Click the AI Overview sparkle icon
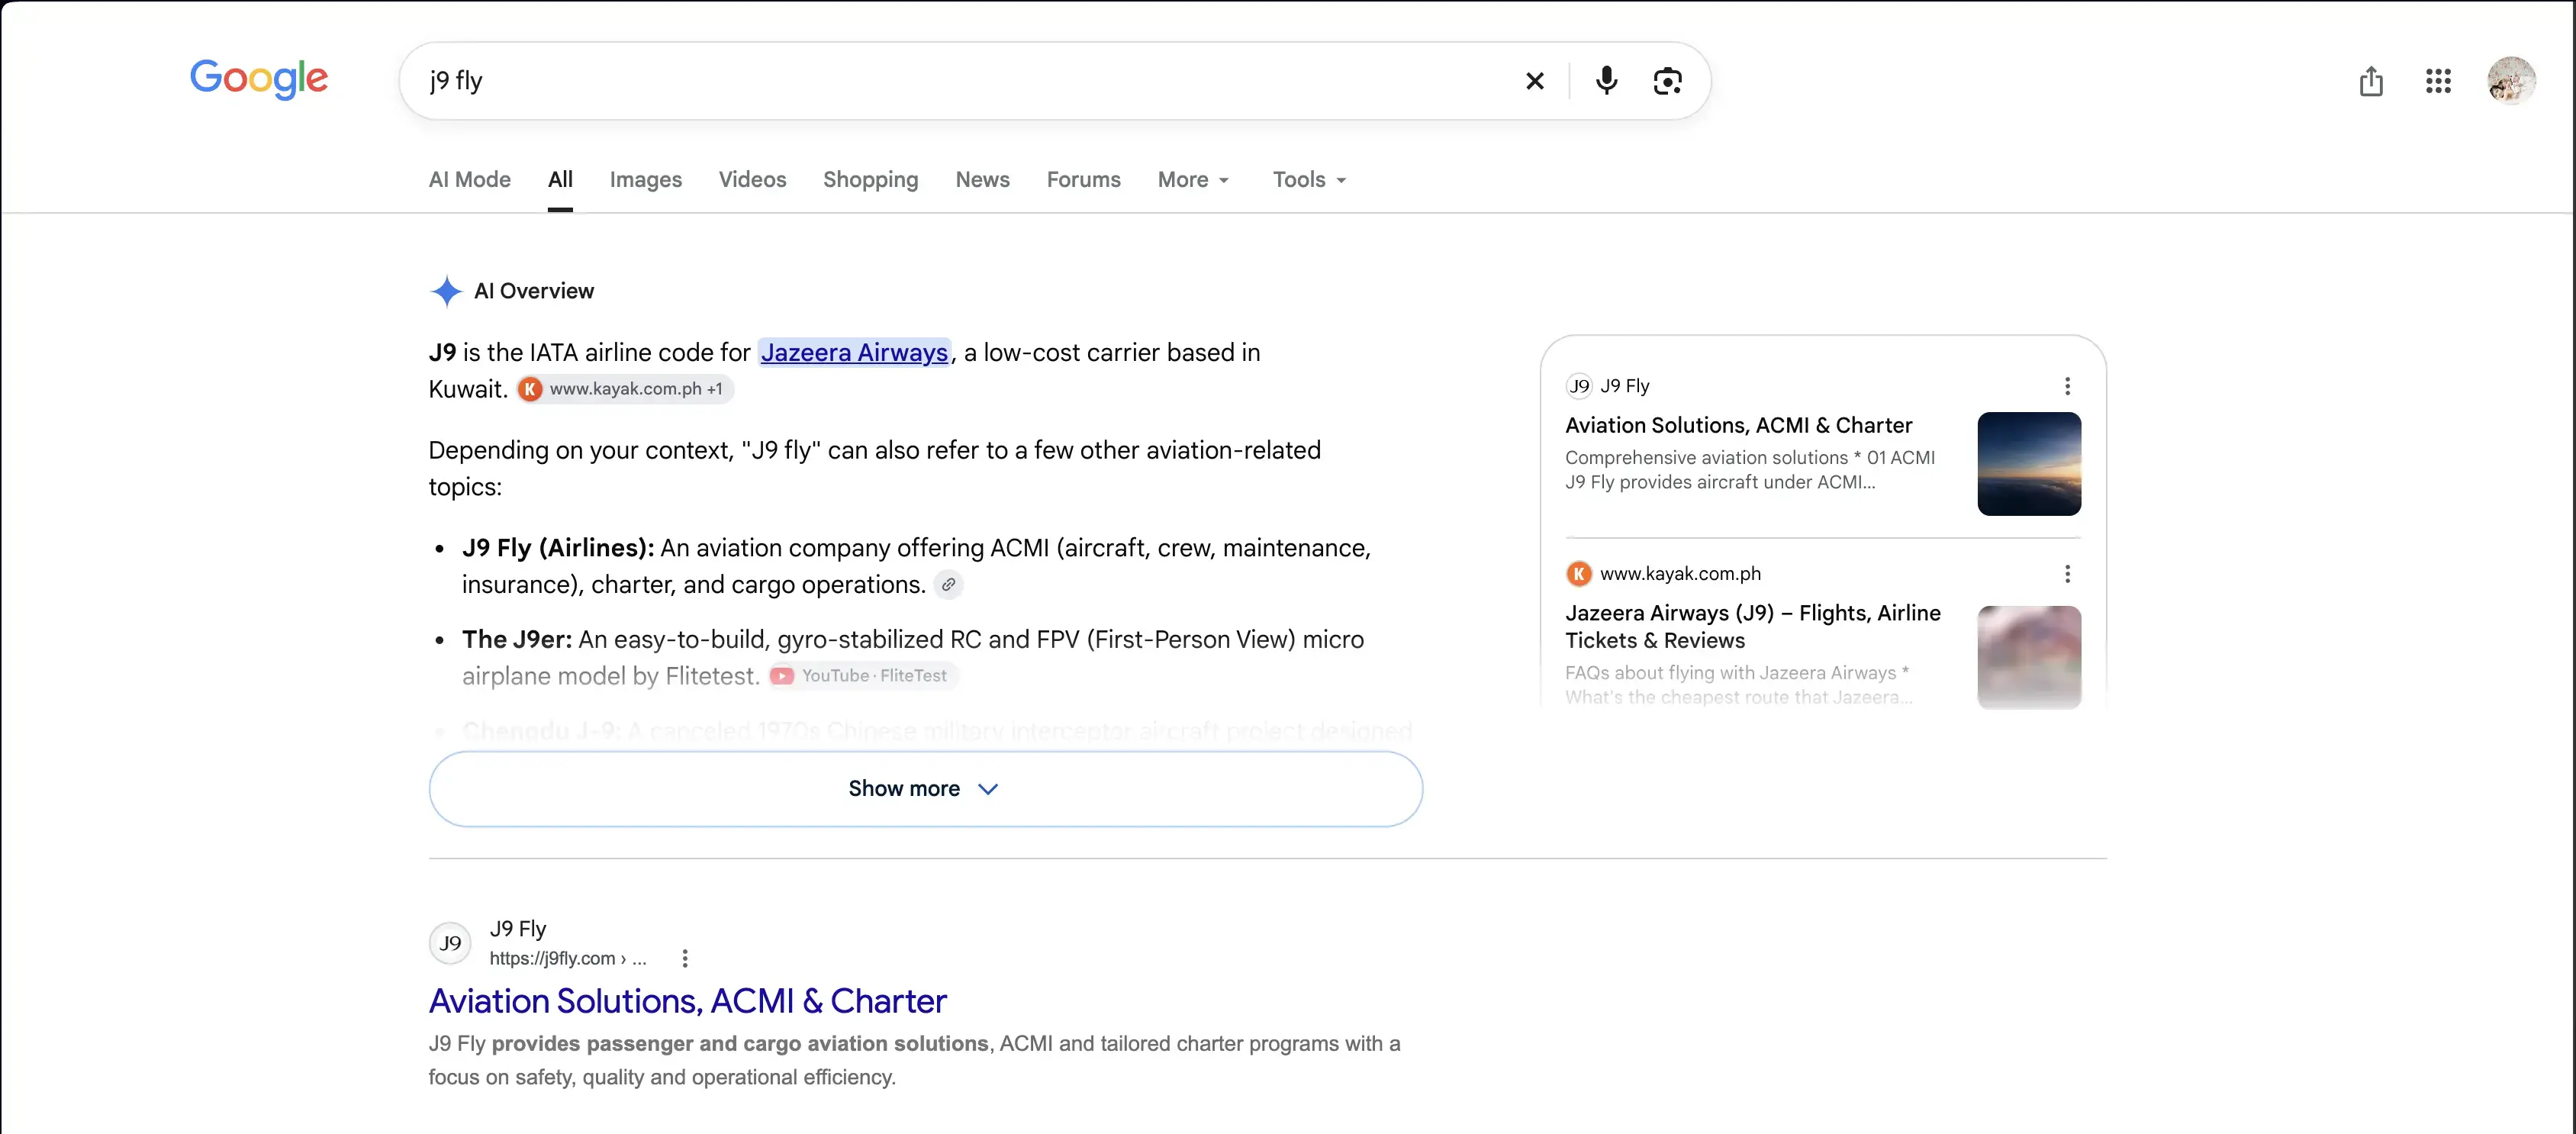2576x1134 pixels. coord(446,291)
